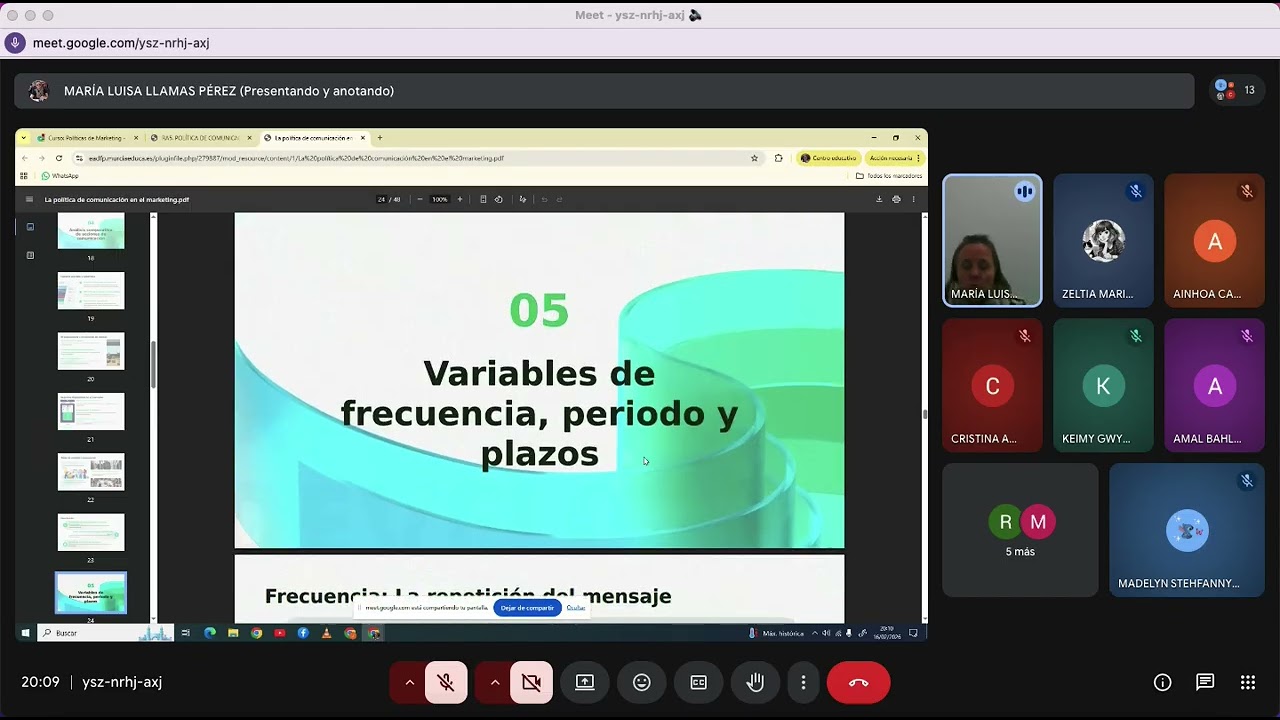This screenshot has width=1280, height=720.
Task: Click the present screen (share) icon
Action: (x=585, y=682)
